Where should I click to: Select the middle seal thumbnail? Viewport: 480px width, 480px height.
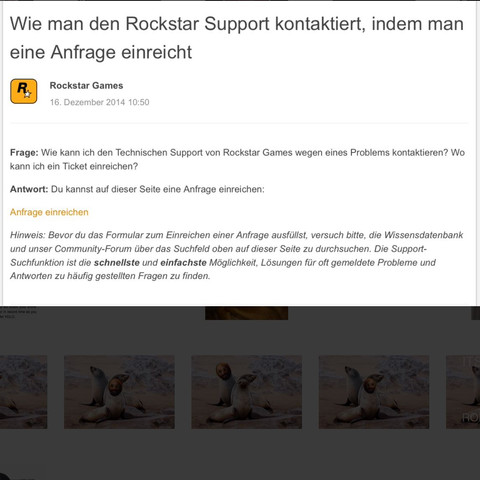tap(247, 392)
